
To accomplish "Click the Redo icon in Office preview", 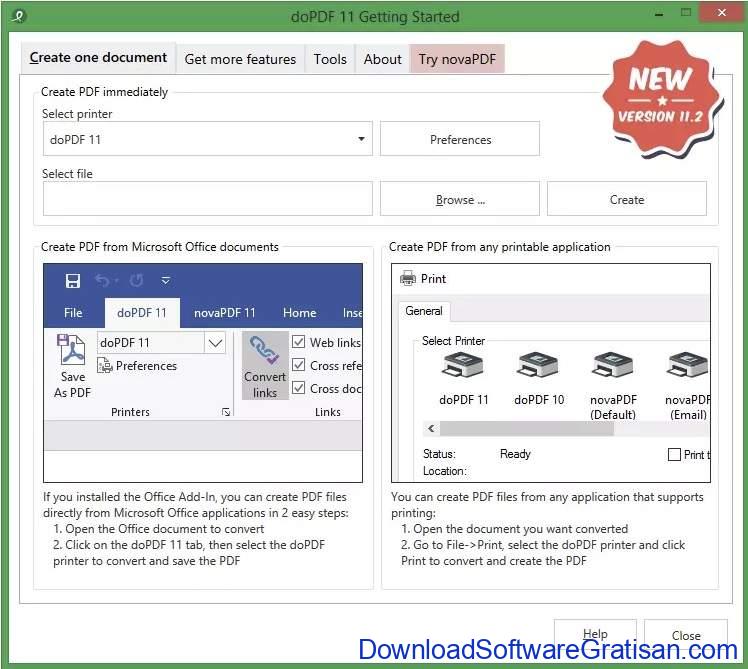I will 136,281.
